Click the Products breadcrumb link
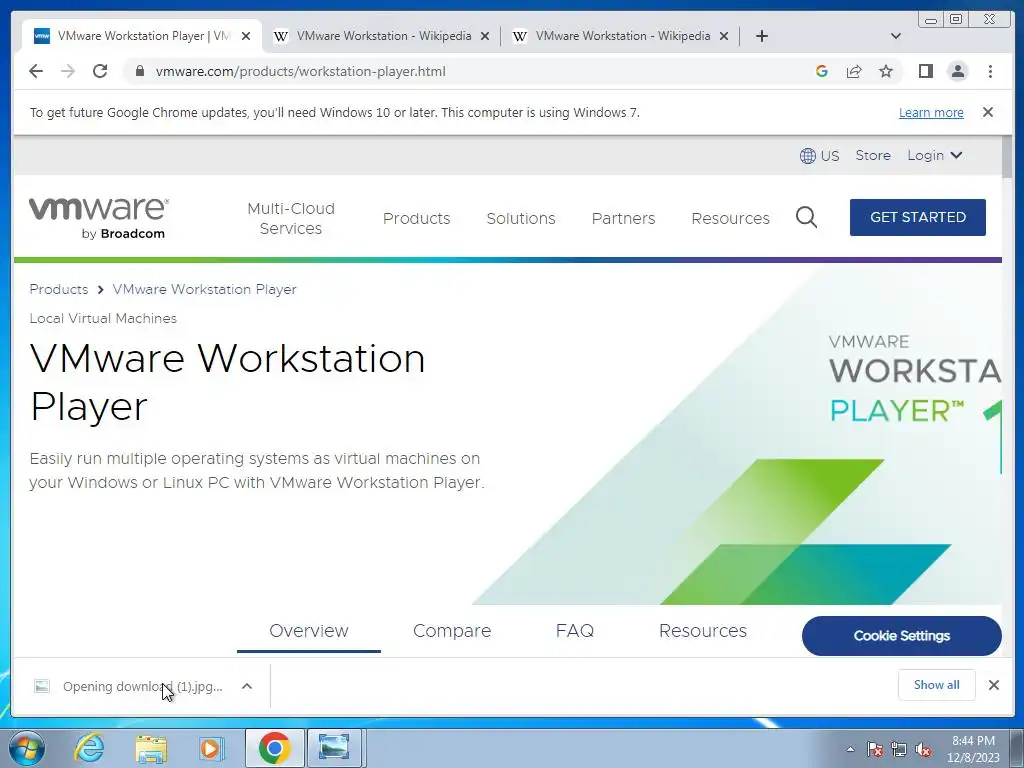Image resolution: width=1024 pixels, height=768 pixels. (59, 289)
